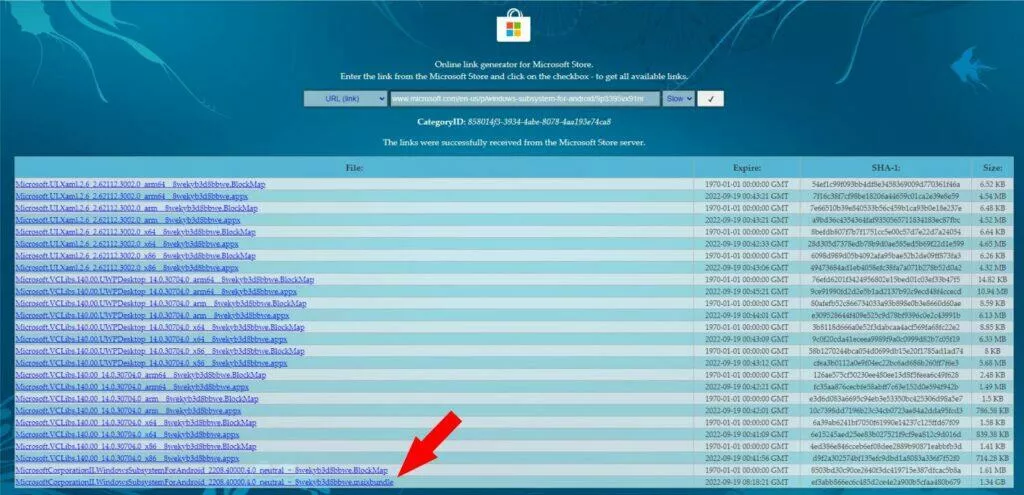Viewport: 1024px width, 495px height.
Task: Select expire time '2022-09-19 00:42:33 GMT'
Action: coord(746,244)
